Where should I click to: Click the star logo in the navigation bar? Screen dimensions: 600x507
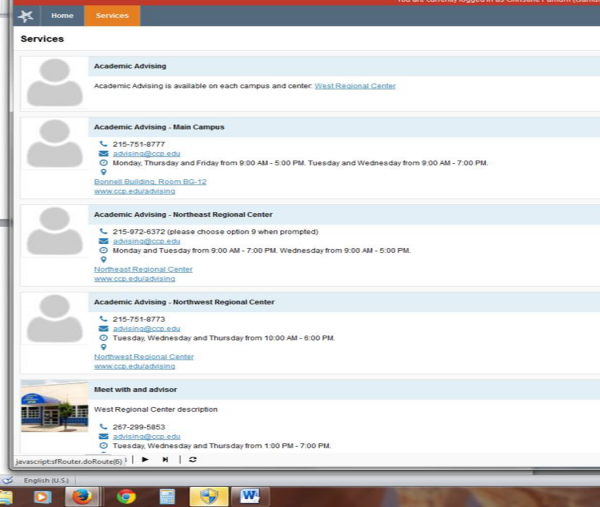click(x=26, y=16)
